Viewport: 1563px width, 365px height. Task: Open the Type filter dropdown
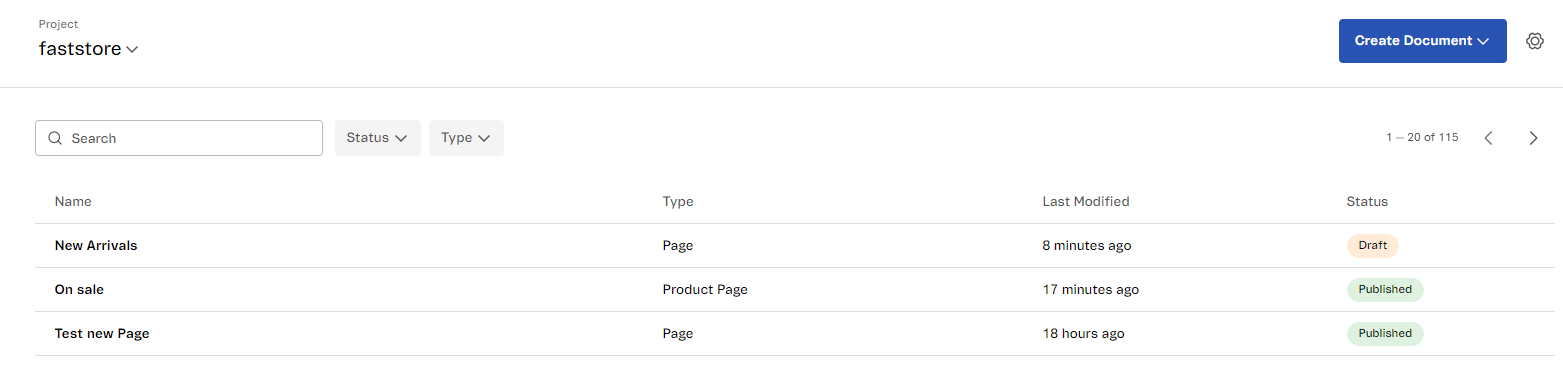coord(466,138)
